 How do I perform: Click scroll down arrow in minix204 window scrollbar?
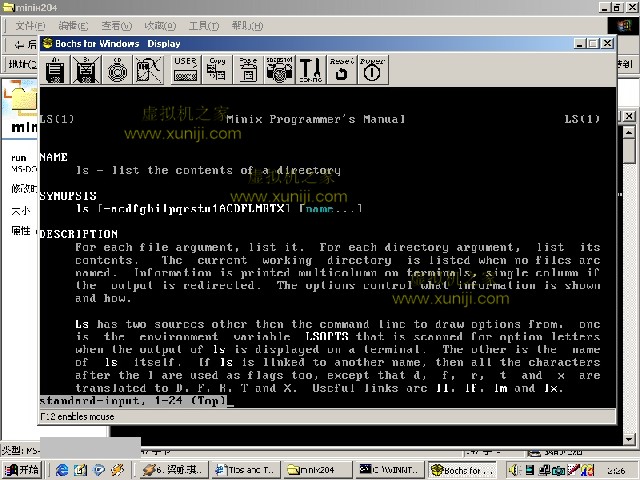click(629, 439)
